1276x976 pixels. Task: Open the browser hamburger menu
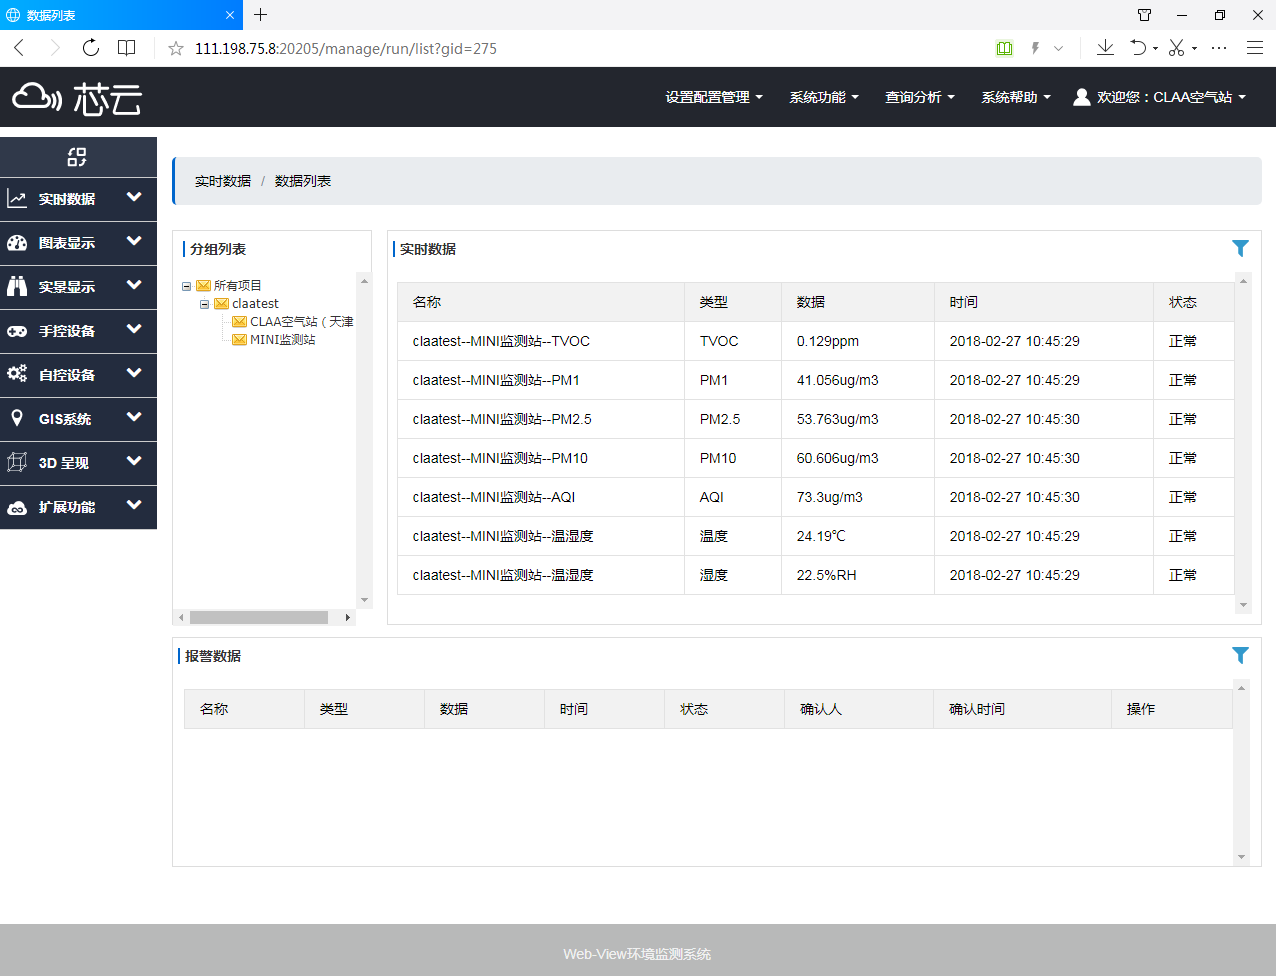(x=1255, y=48)
